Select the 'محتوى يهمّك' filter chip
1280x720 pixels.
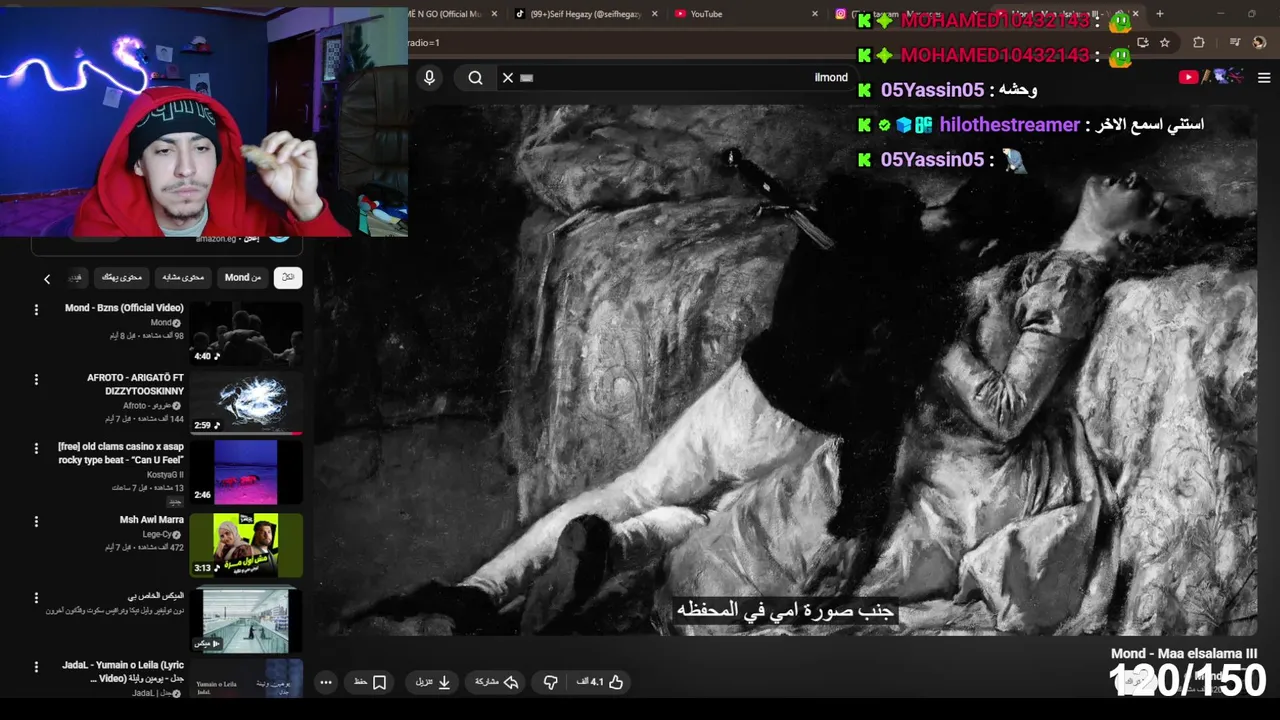click(x=122, y=277)
